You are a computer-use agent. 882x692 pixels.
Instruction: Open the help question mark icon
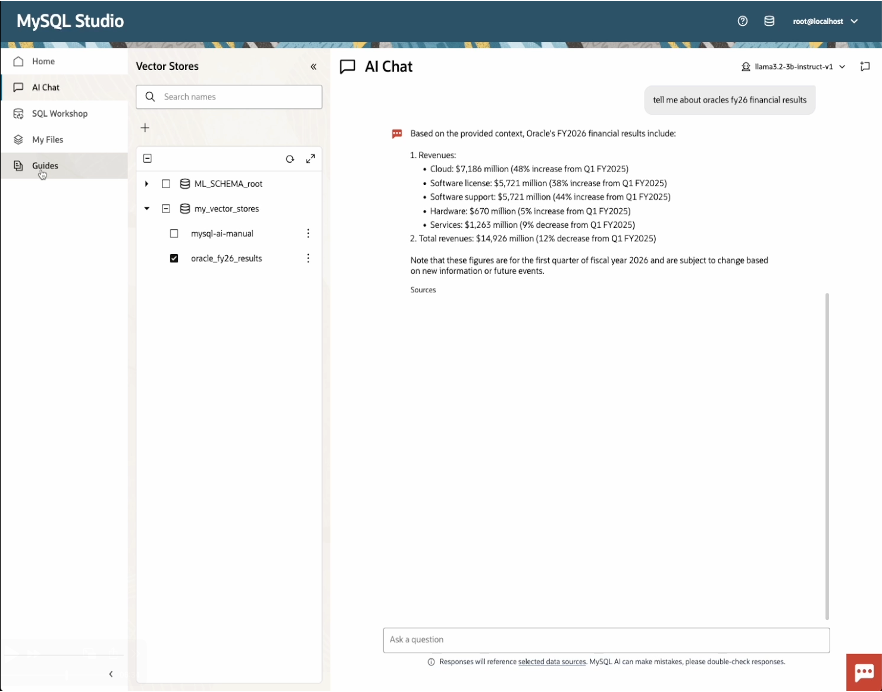click(742, 21)
